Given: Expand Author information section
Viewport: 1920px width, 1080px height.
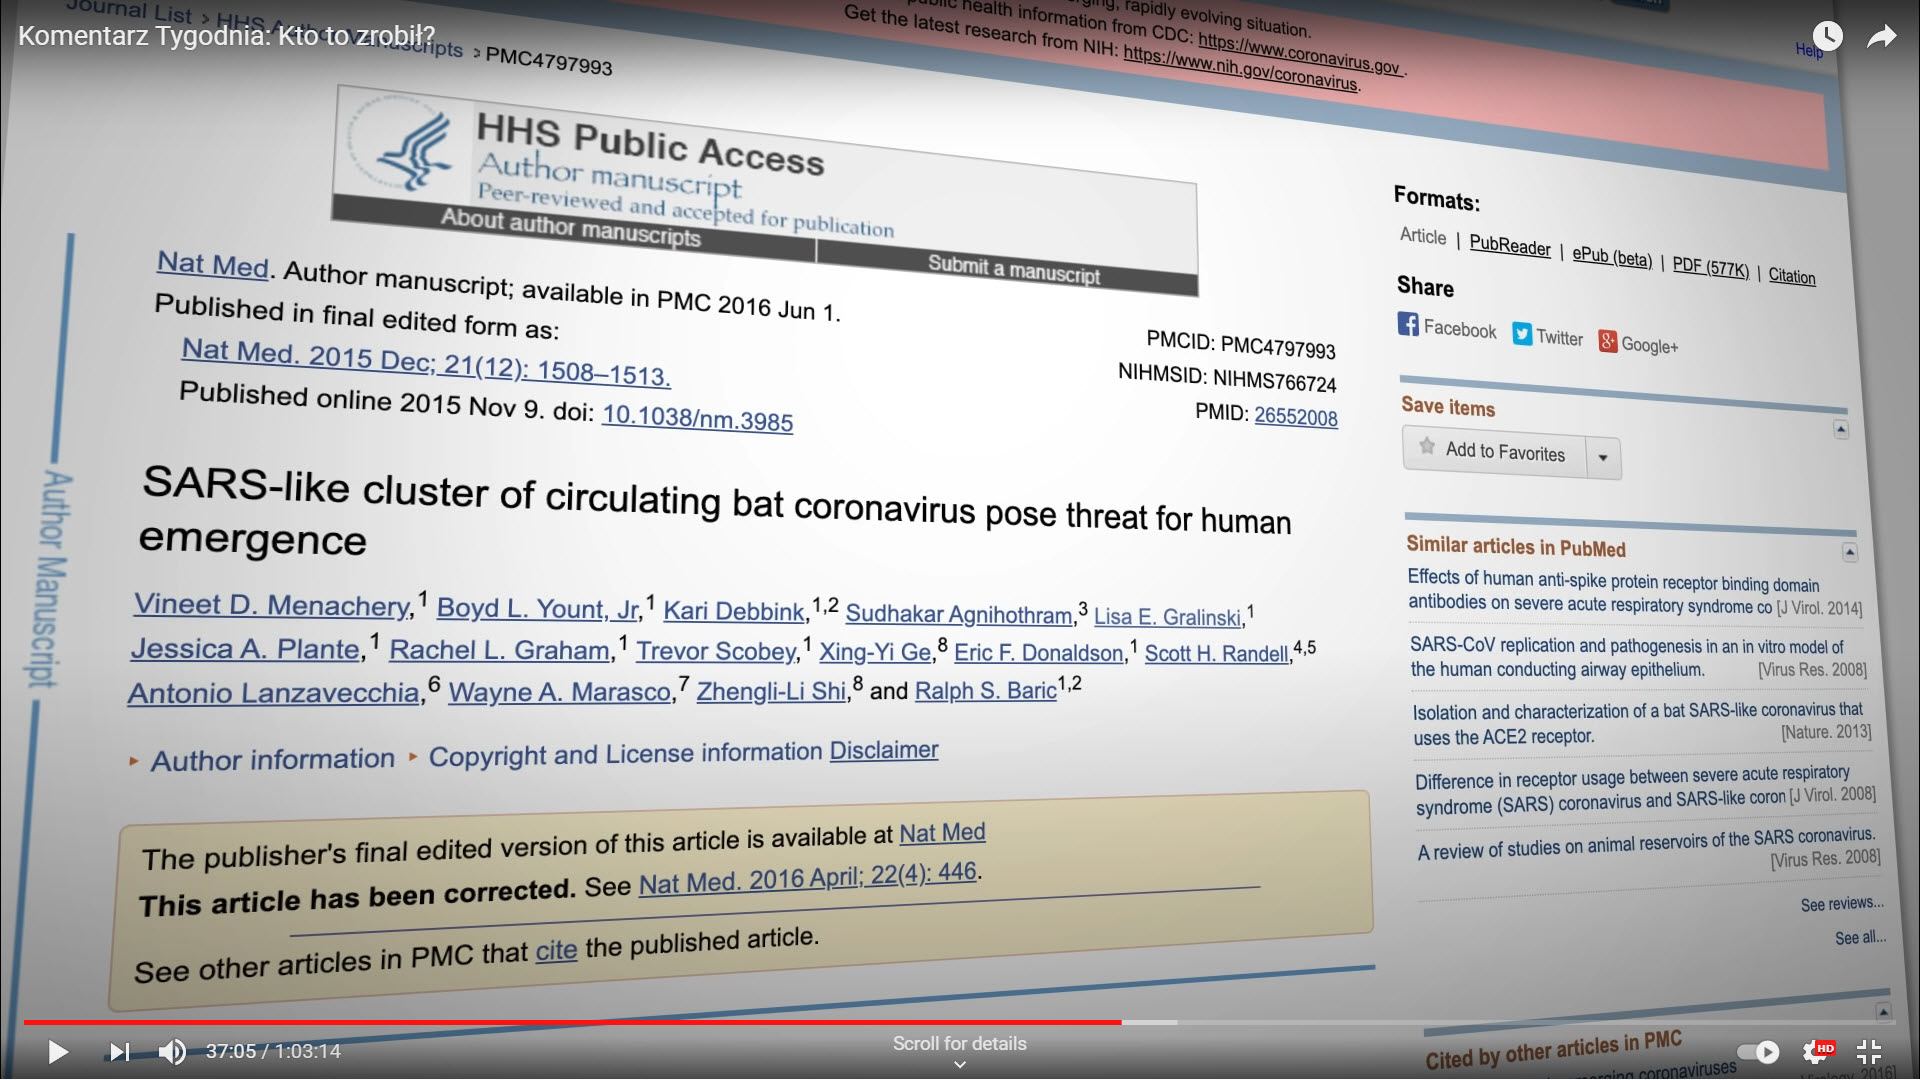Looking at the screenshot, I should pos(272,760).
